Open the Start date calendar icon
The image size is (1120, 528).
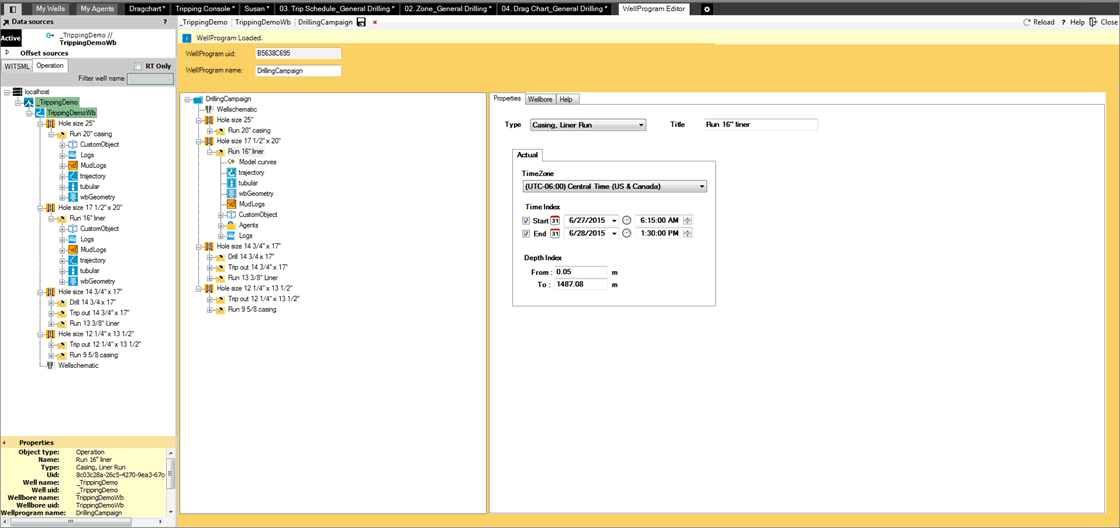pos(554,220)
